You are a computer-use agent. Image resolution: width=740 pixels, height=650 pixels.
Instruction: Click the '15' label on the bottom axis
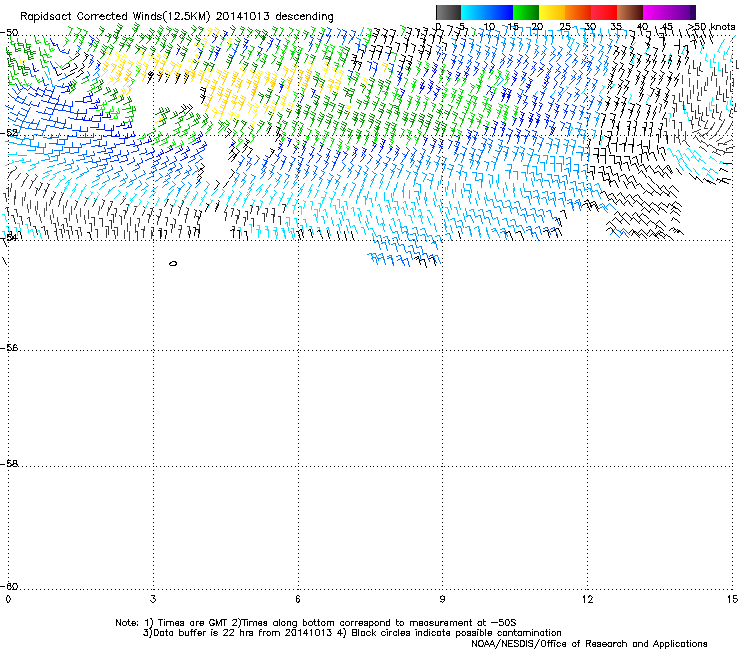click(732, 599)
